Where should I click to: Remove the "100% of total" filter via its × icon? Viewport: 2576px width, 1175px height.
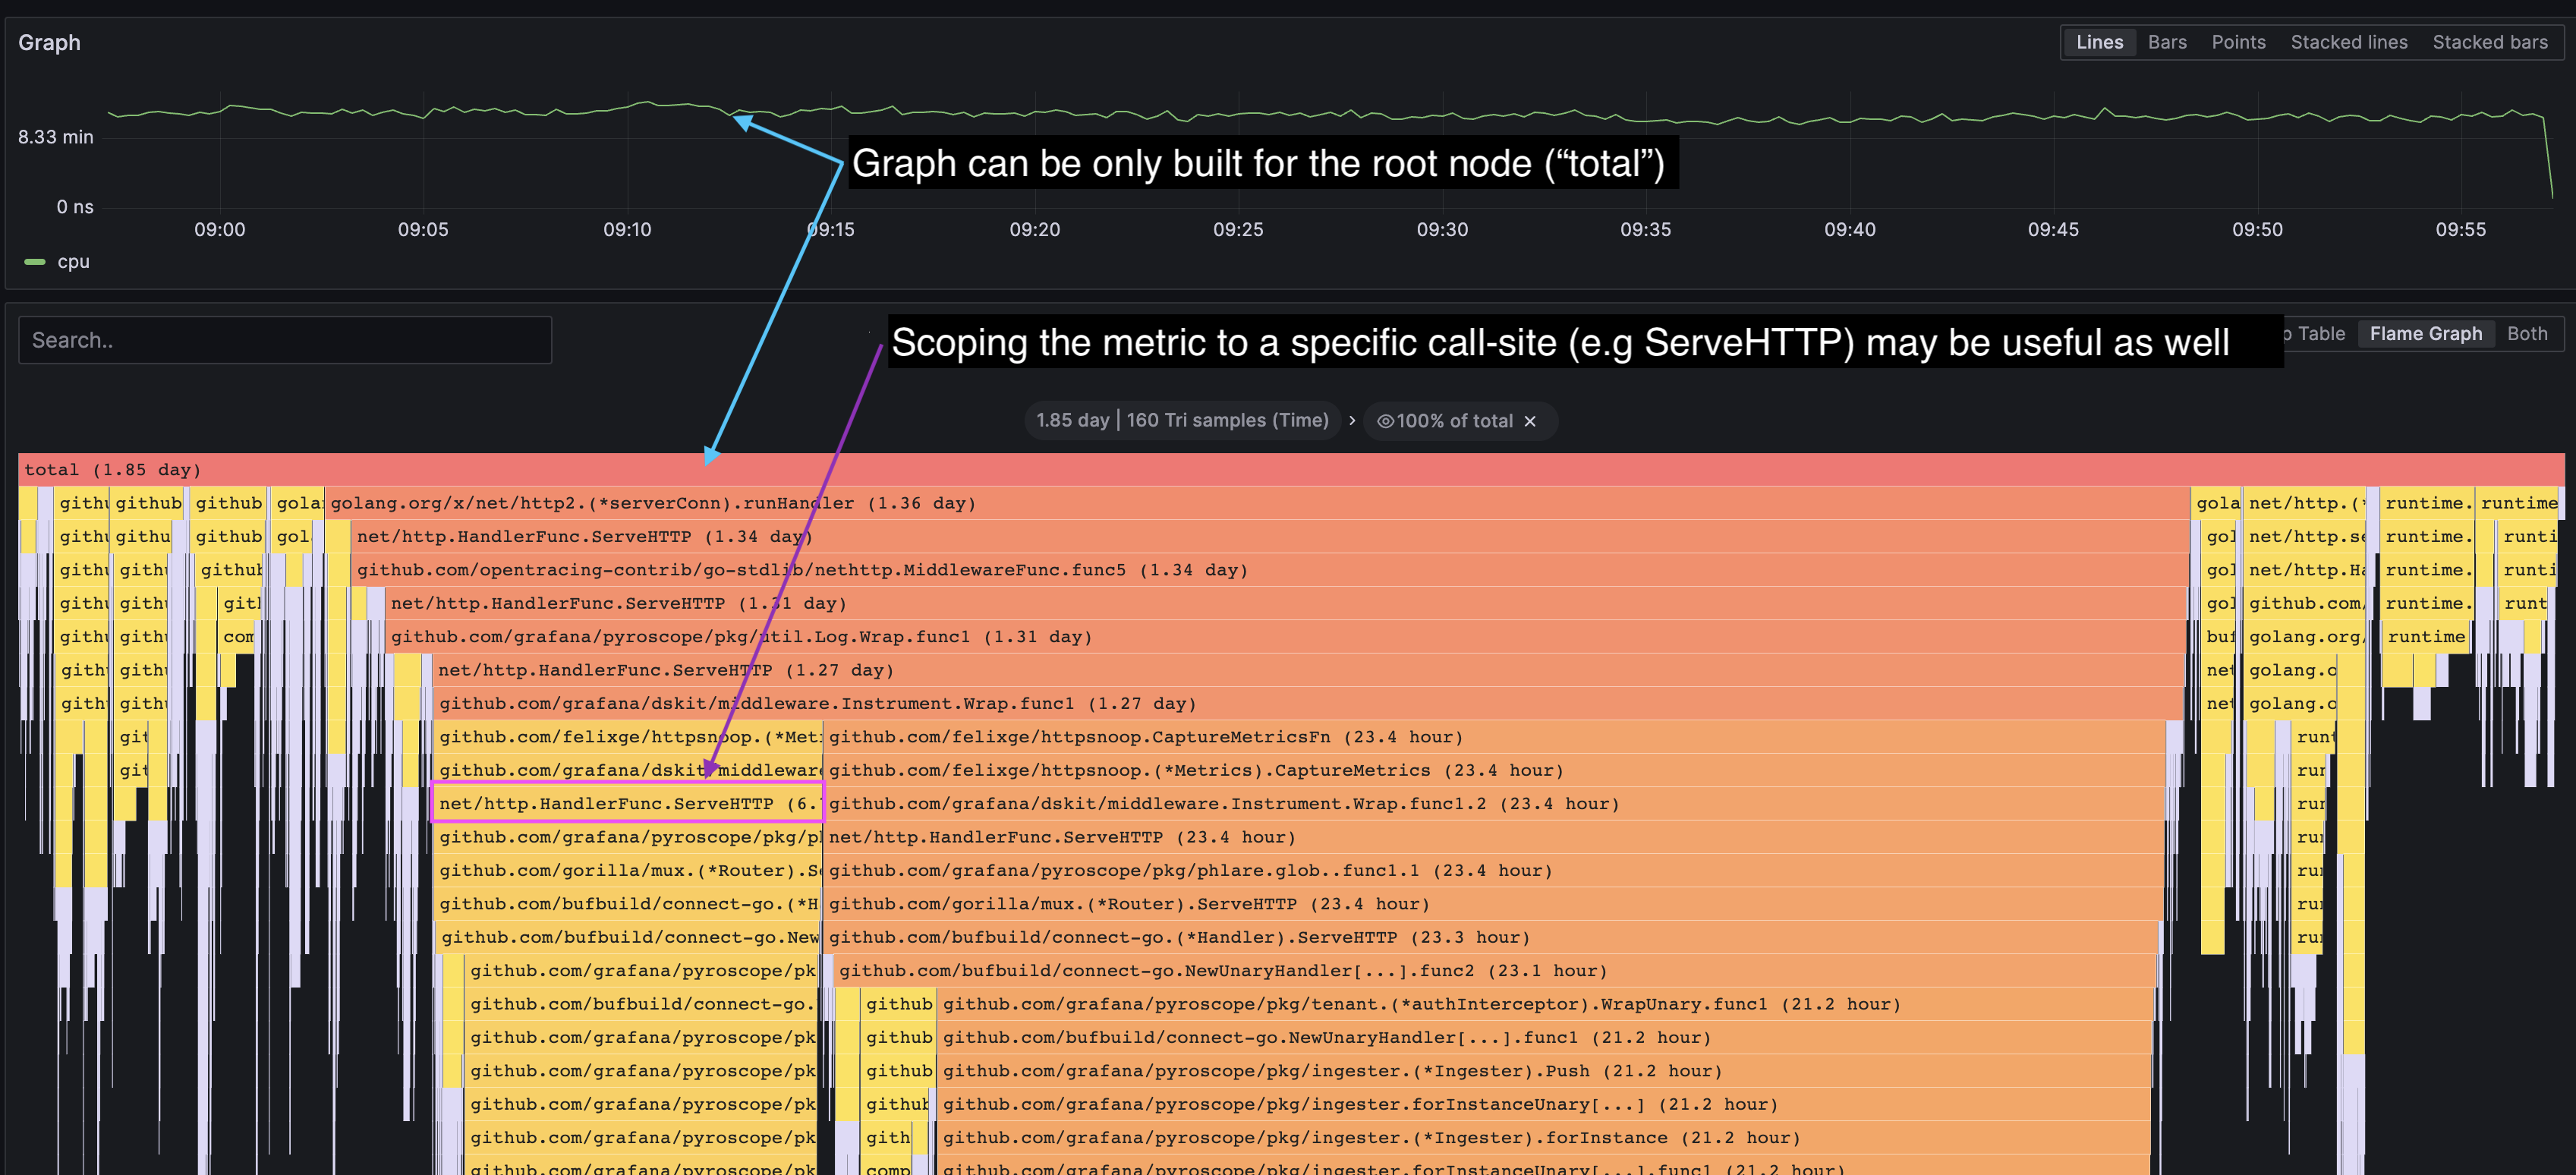tap(1529, 421)
